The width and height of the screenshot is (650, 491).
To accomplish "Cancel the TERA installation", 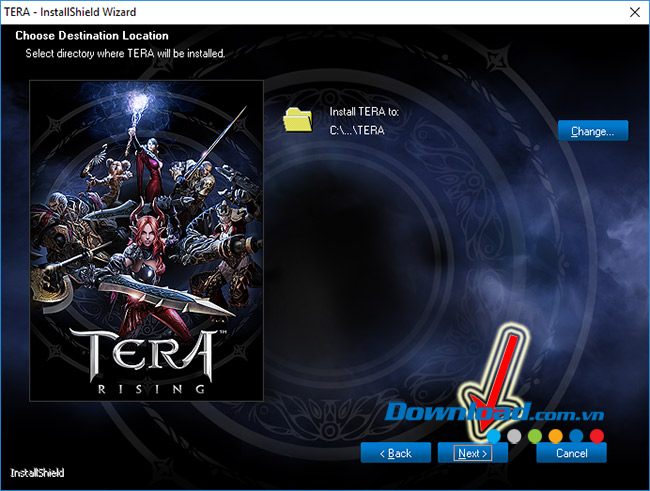I will (x=571, y=453).
